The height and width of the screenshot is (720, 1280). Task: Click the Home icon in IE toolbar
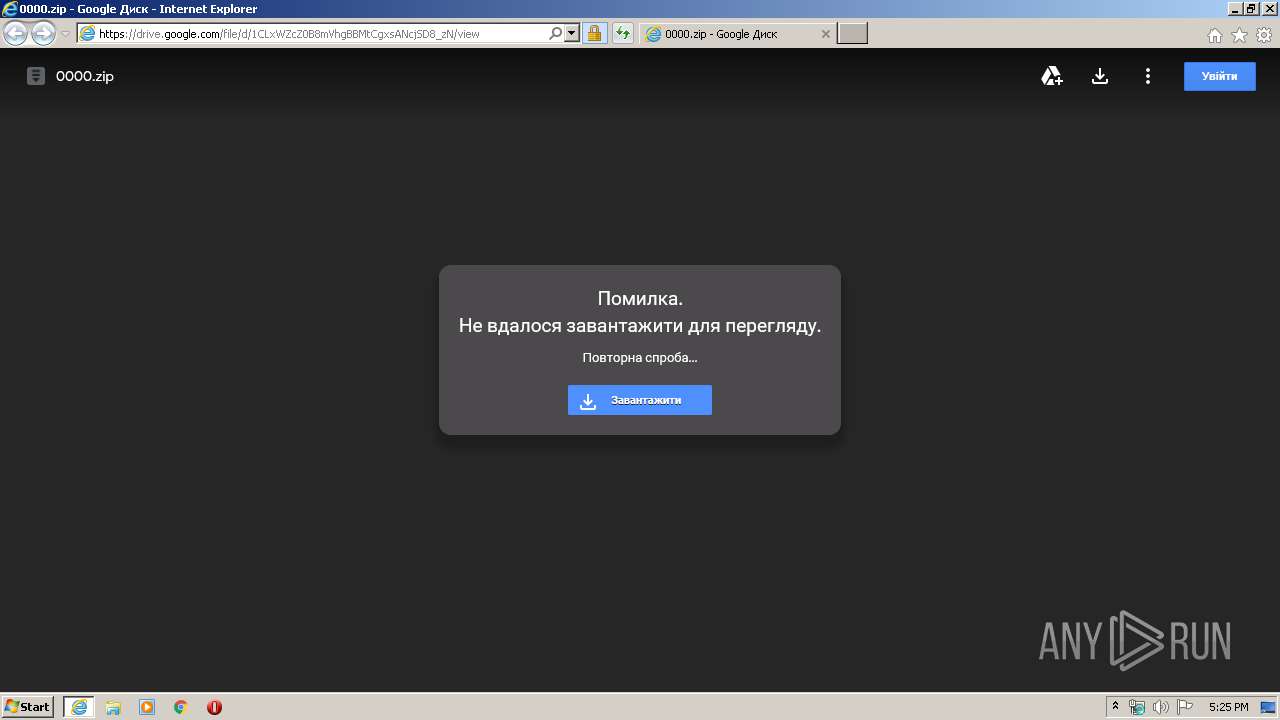pos(1215,35)
